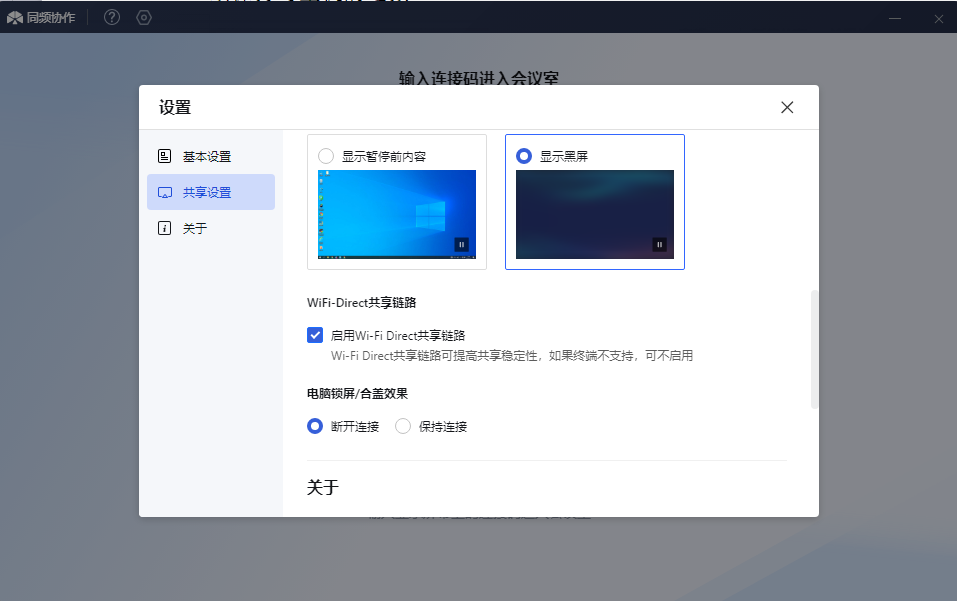957x601 pixels.
Task: Open the help question mark icon
Action: pyautogui.click(x=112, y=17)
